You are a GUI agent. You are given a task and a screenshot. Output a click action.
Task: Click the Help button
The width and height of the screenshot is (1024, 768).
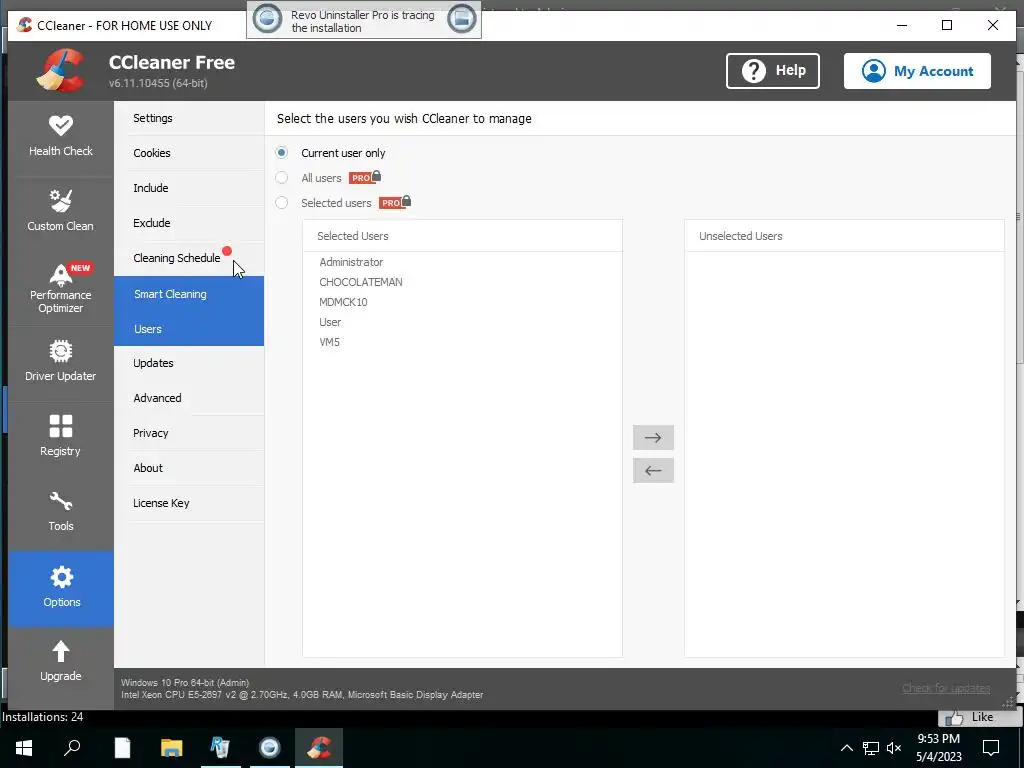tap(773, 71)
